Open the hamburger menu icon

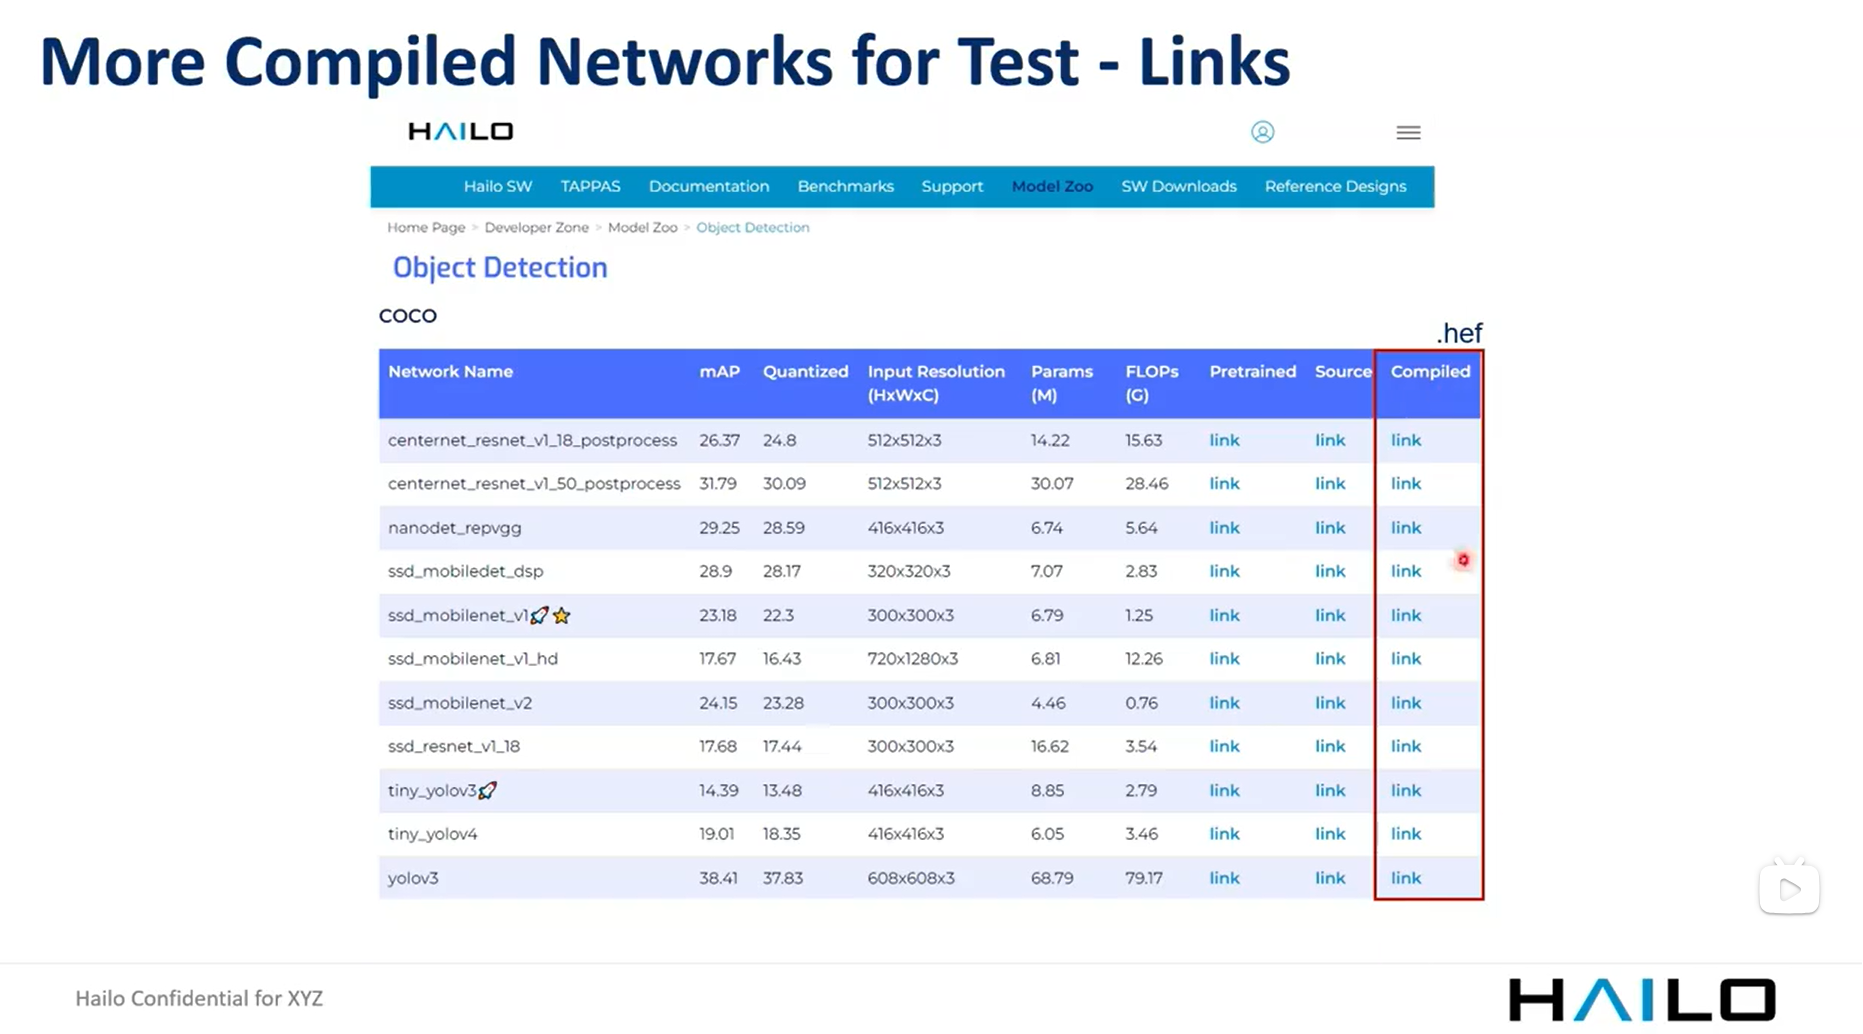[x=1408, y=132]
